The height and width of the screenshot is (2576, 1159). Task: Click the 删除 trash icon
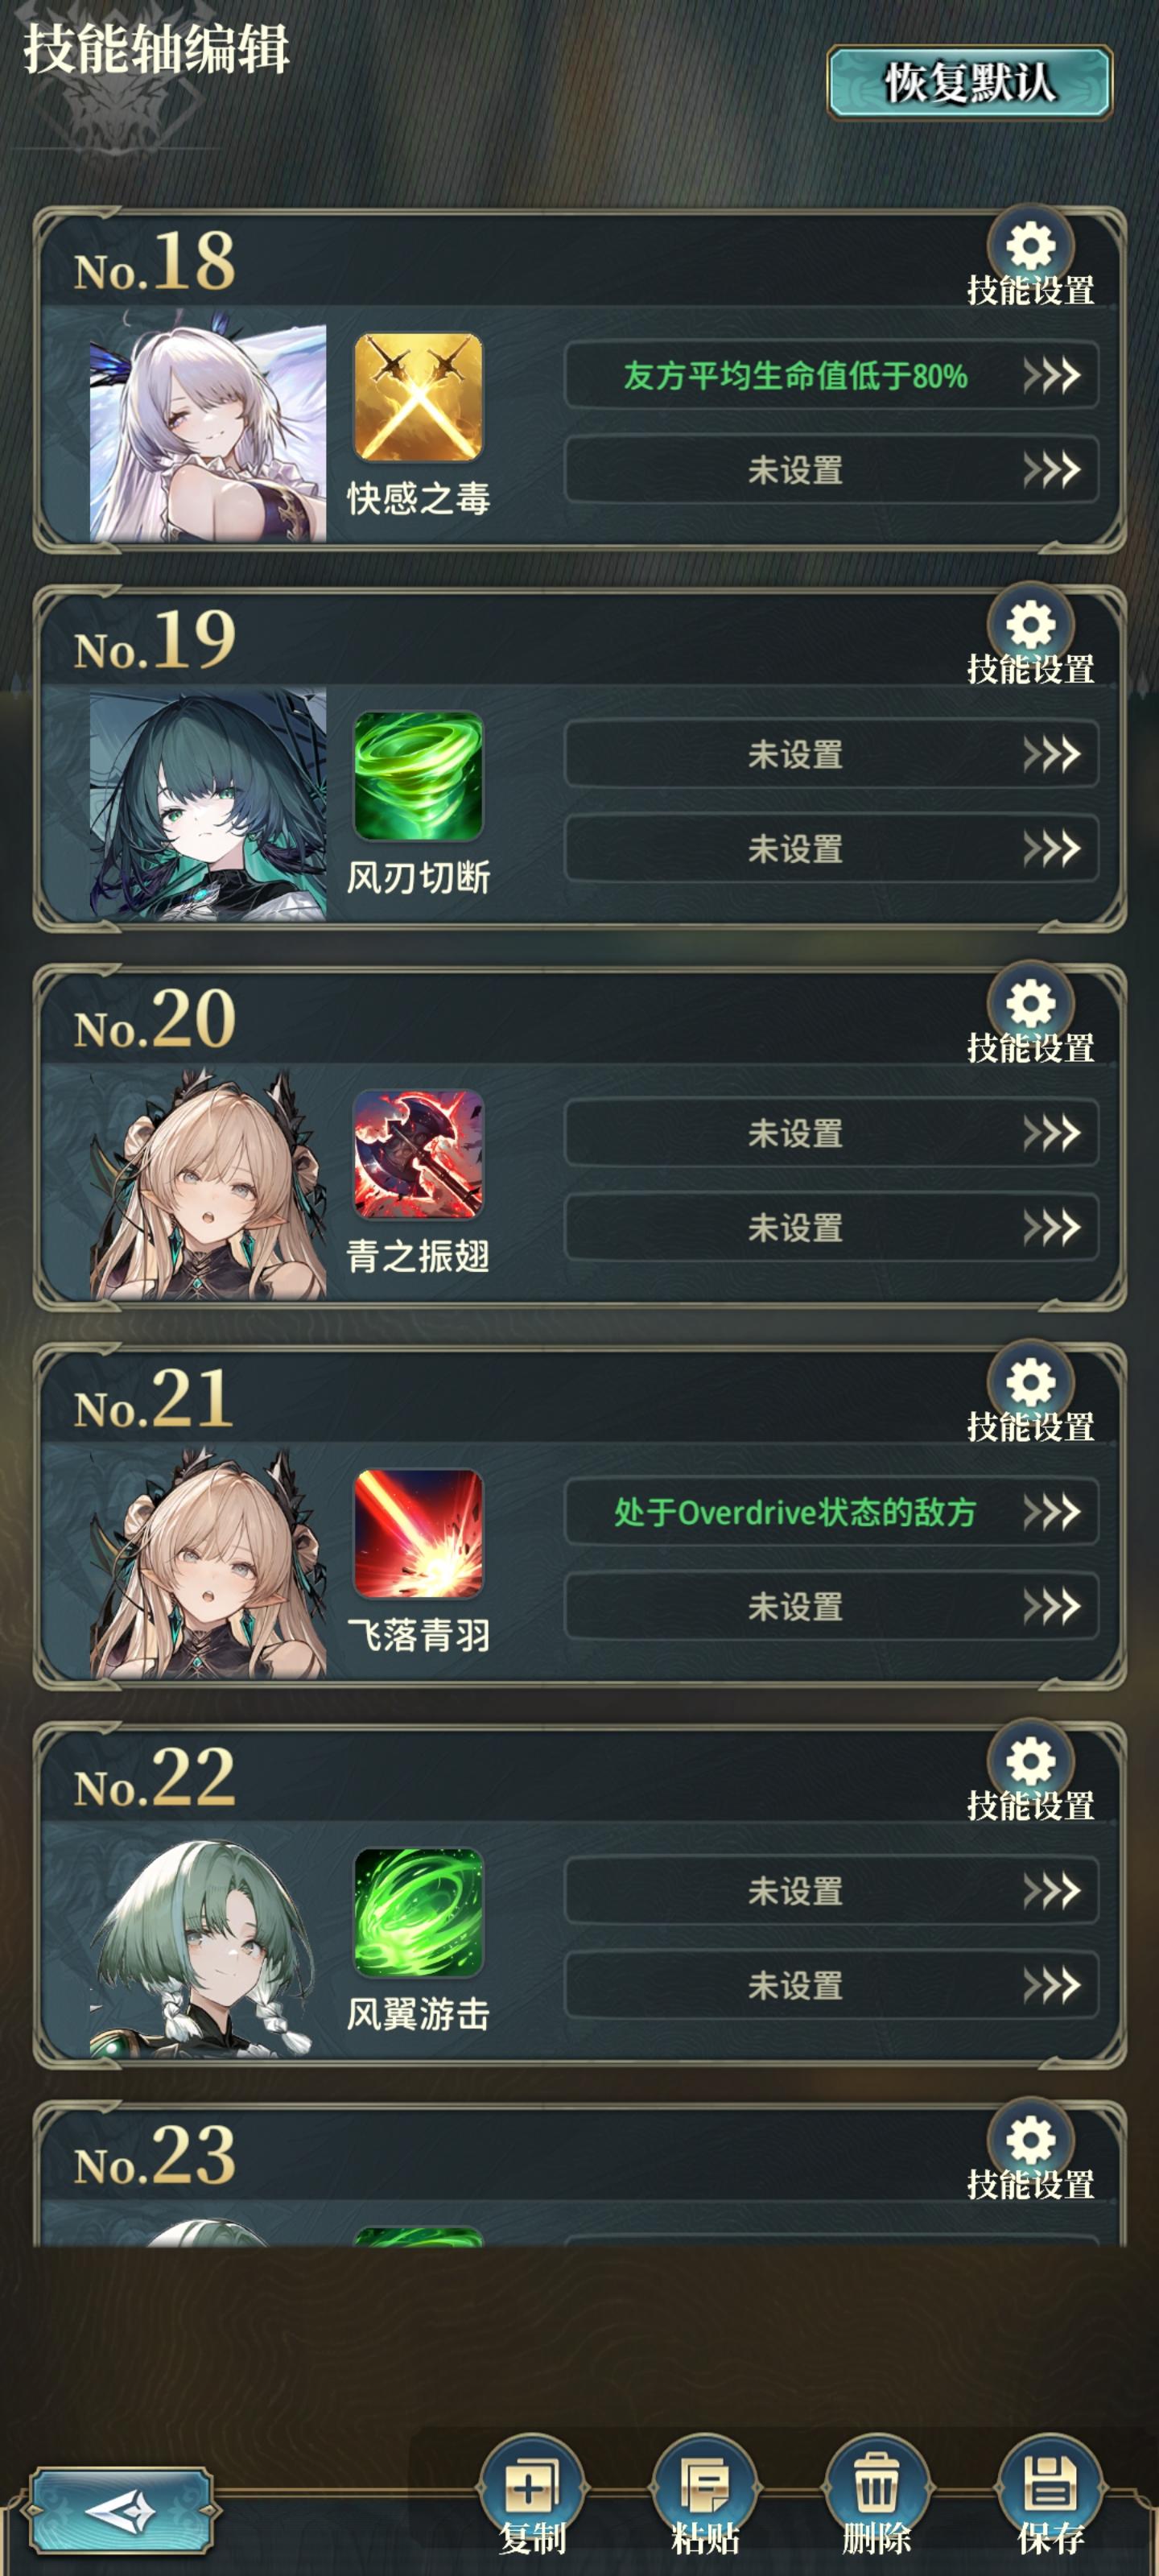coord(876,2487)
